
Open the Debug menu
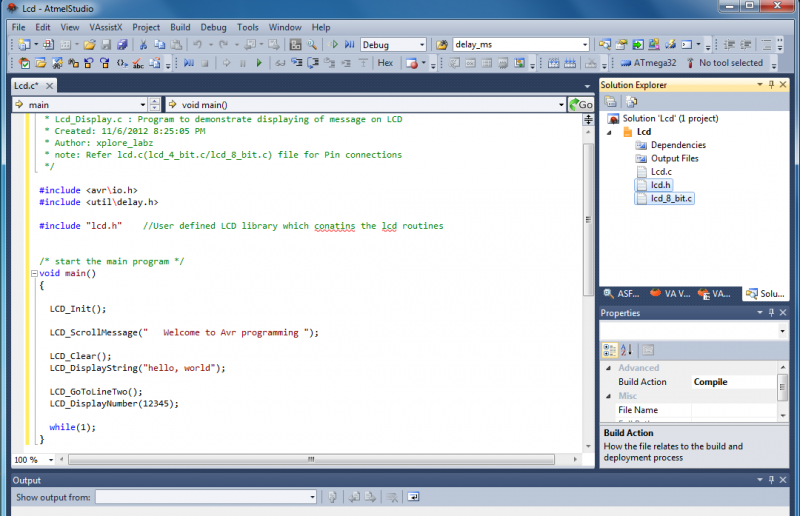(x=213, y=28)
